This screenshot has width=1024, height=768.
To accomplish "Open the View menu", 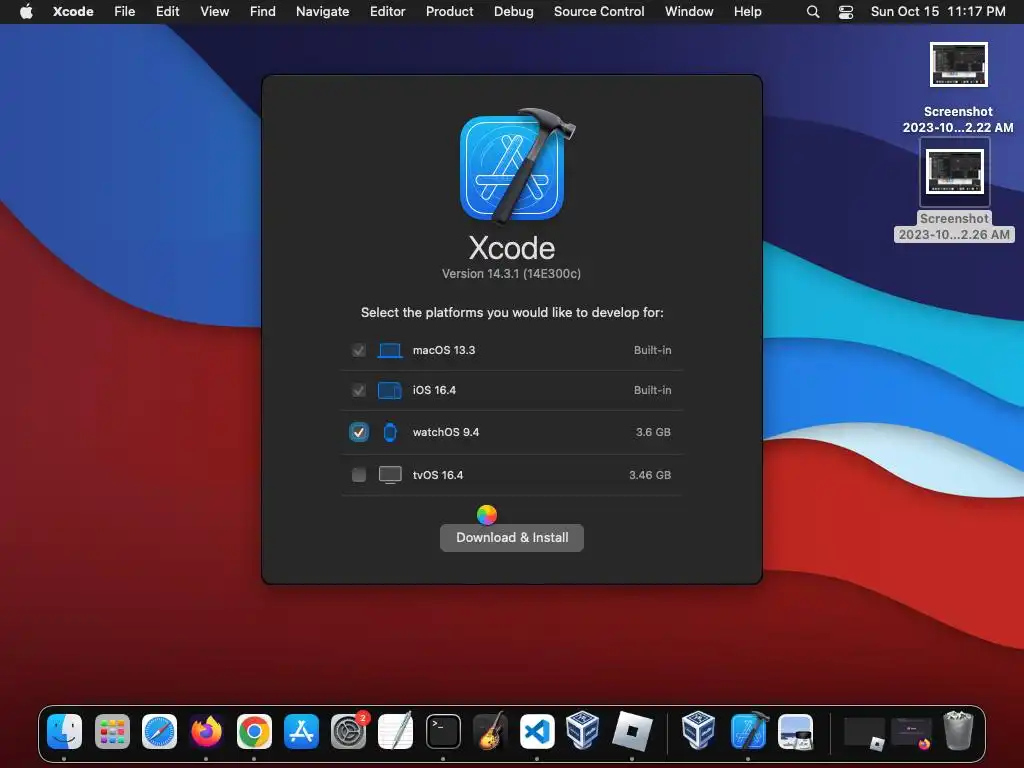I will tap(214, 11).
